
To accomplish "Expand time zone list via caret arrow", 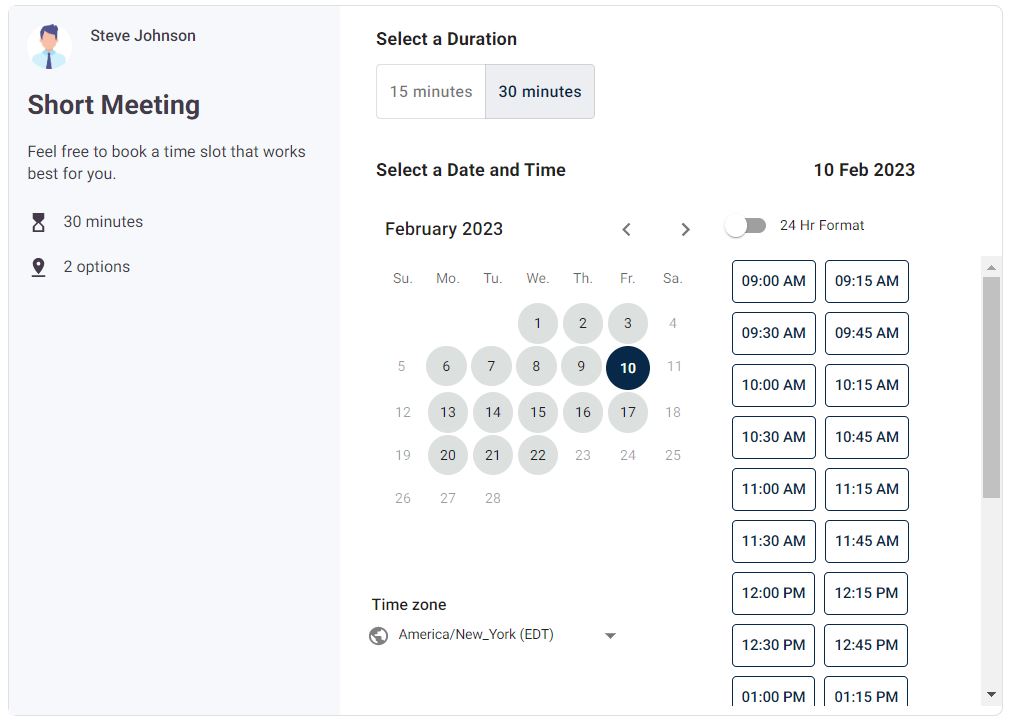I will tap(610, 635).
